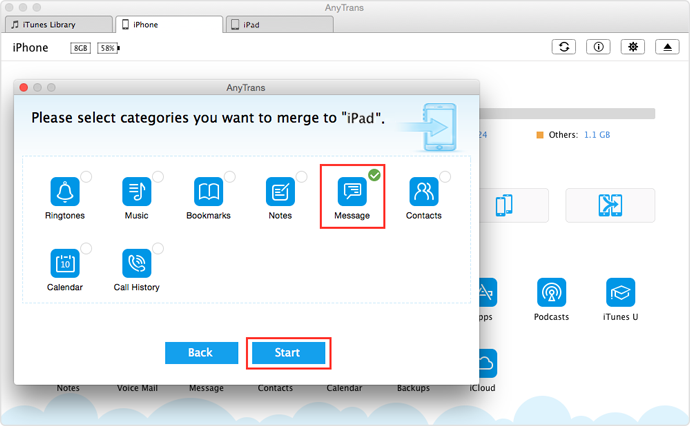690x426 pixels.
Task: Click the iCloud label in main window
Action: pyautogui.click(x=482, y=388)
